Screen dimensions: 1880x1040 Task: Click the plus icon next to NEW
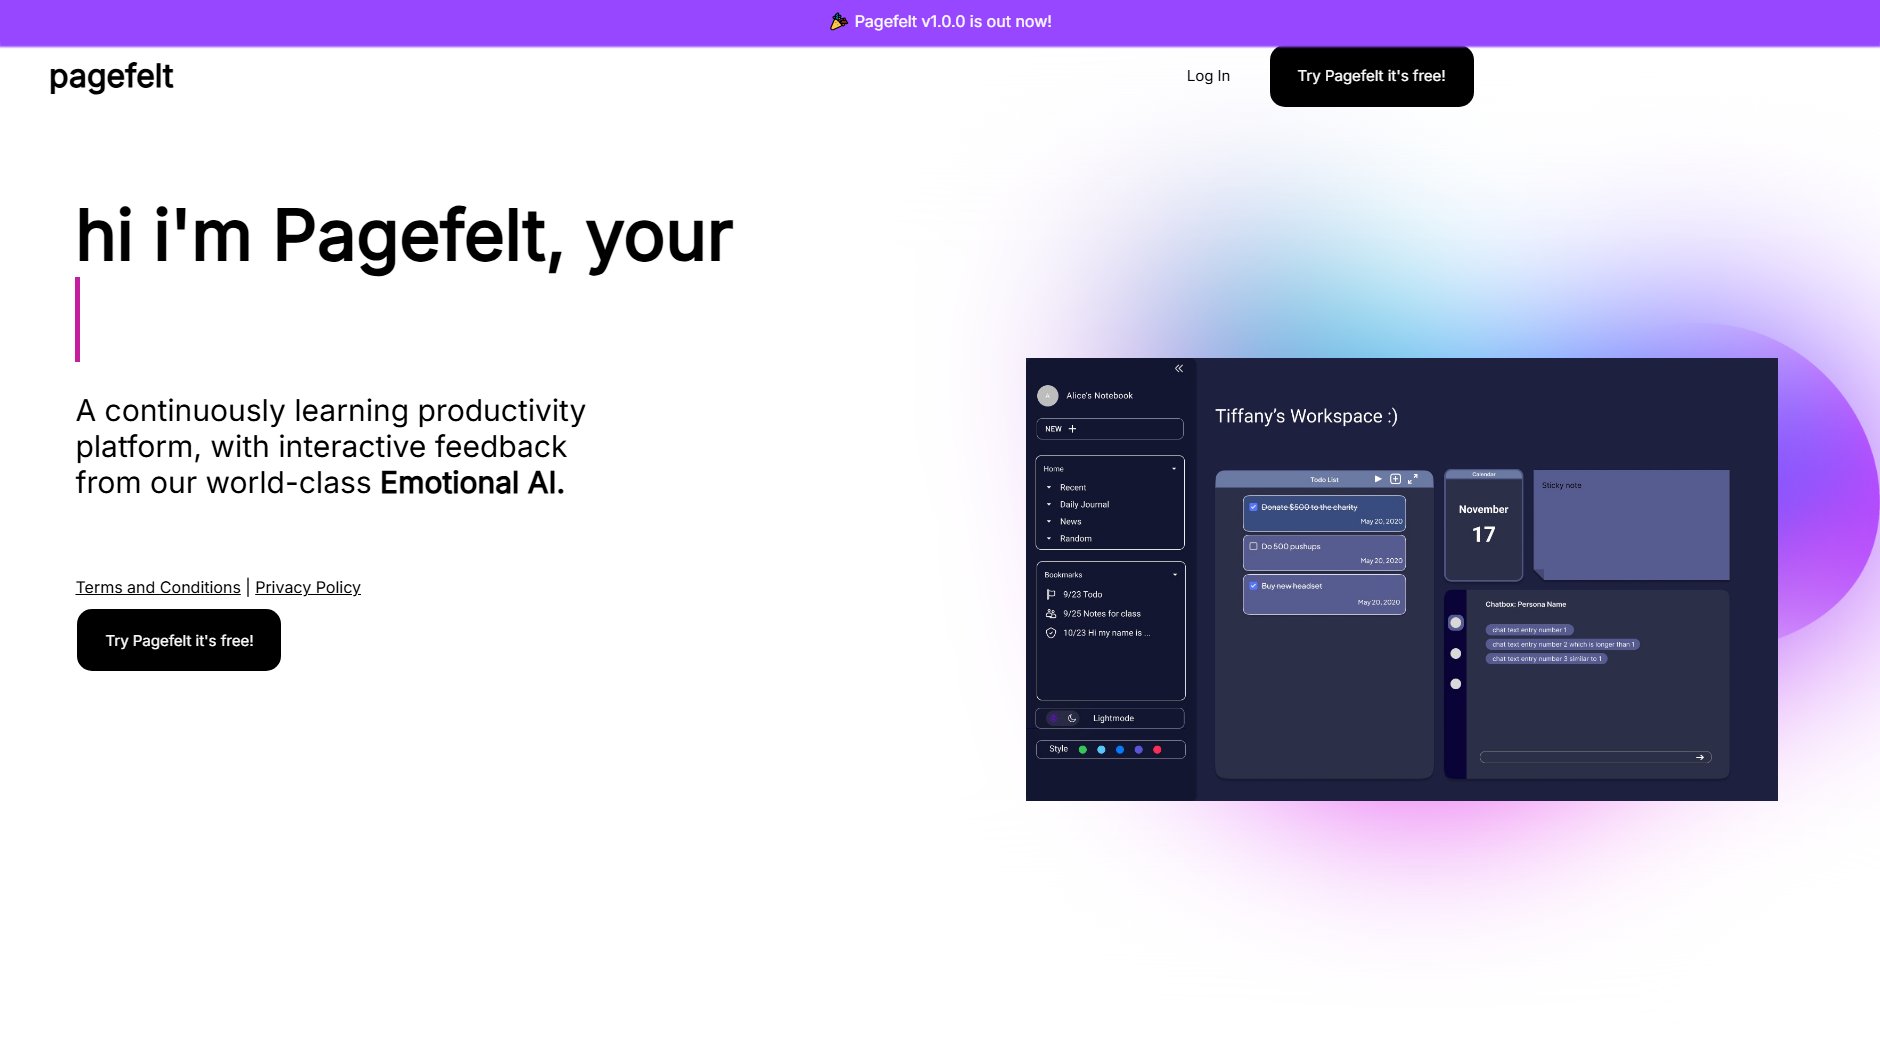tap(1071, 428)
